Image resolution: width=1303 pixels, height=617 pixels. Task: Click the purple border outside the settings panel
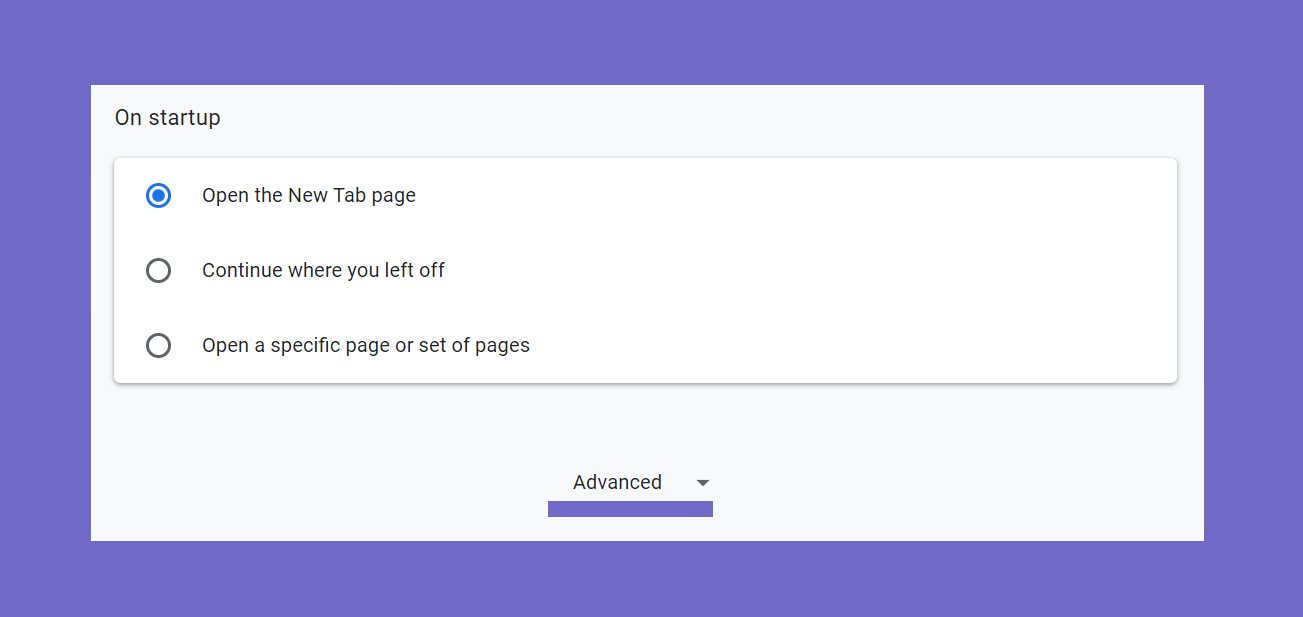click(650, 40)
